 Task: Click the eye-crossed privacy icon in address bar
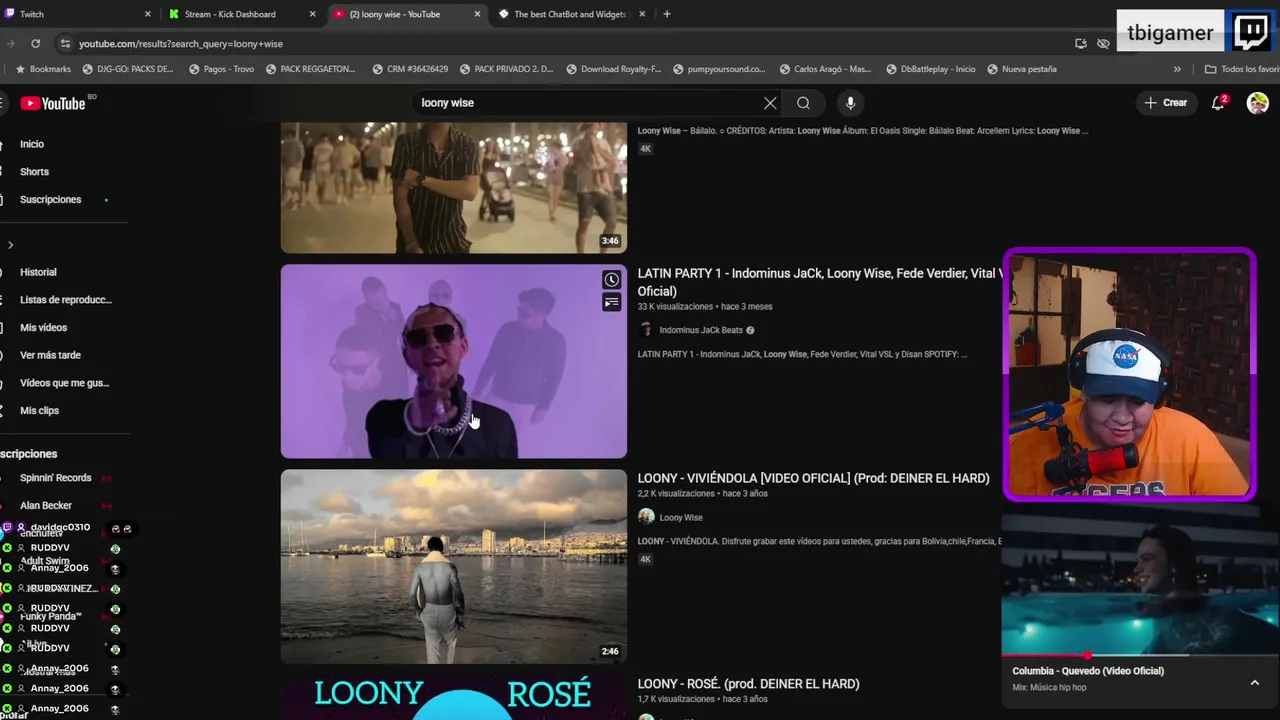[1103, 44]
